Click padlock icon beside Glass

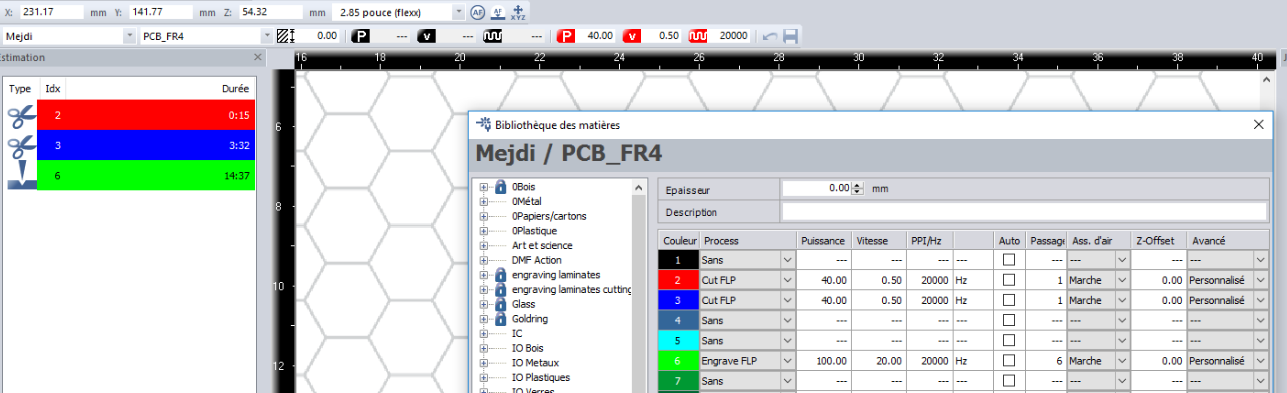pos(501,304)
